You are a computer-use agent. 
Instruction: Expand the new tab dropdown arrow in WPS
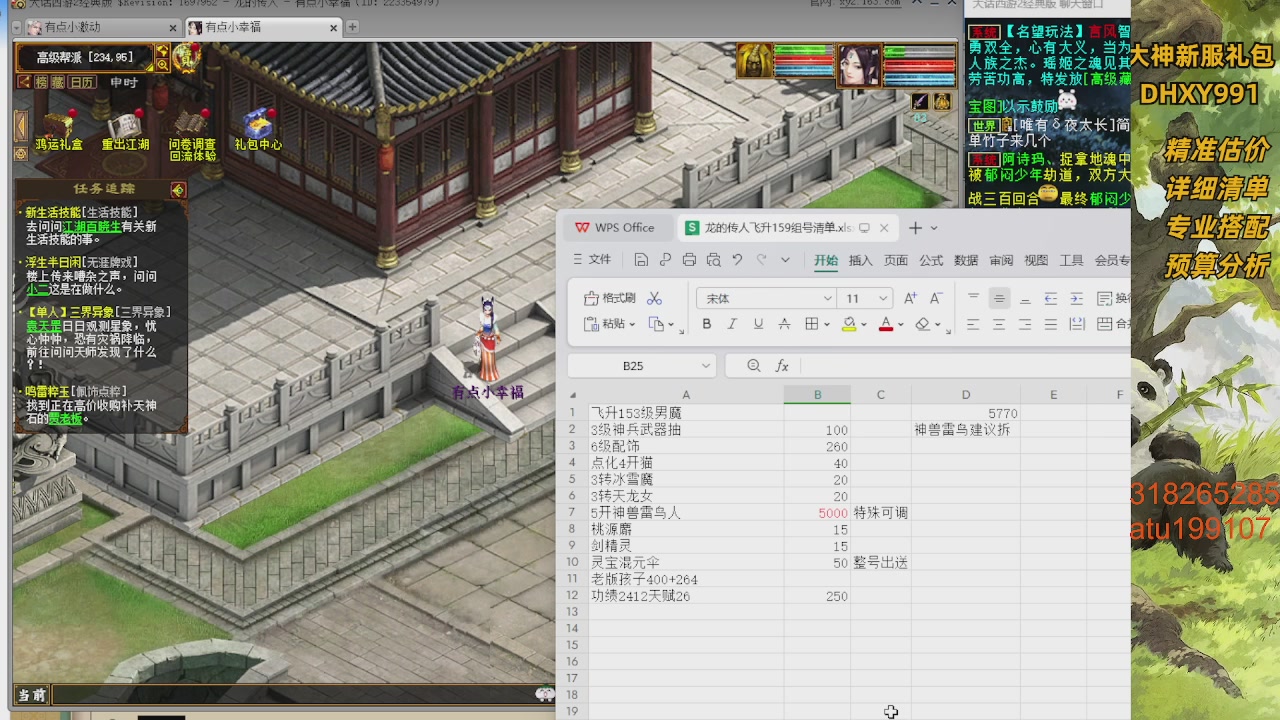(934, 228)
